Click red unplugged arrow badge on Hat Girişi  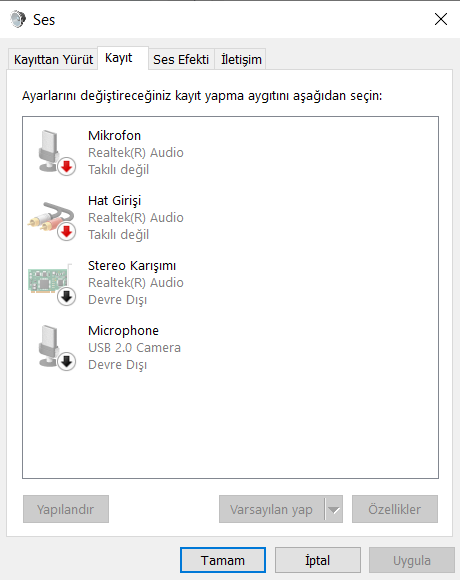[67, 232]
